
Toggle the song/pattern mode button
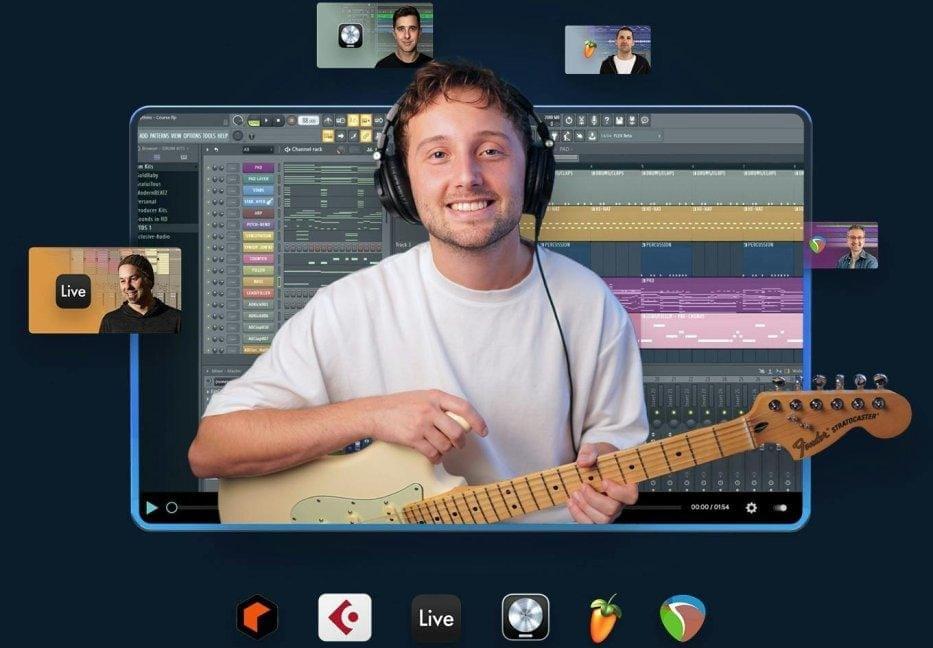253,123
